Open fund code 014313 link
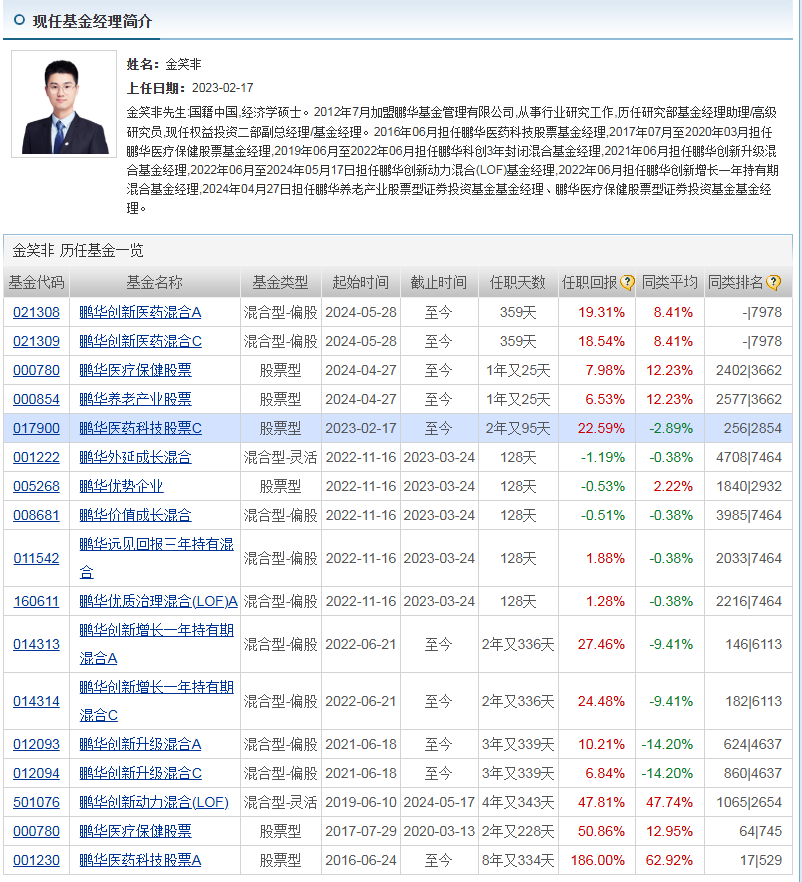The image size is (802, 882). pyautogui.click(x=36, y=644)
